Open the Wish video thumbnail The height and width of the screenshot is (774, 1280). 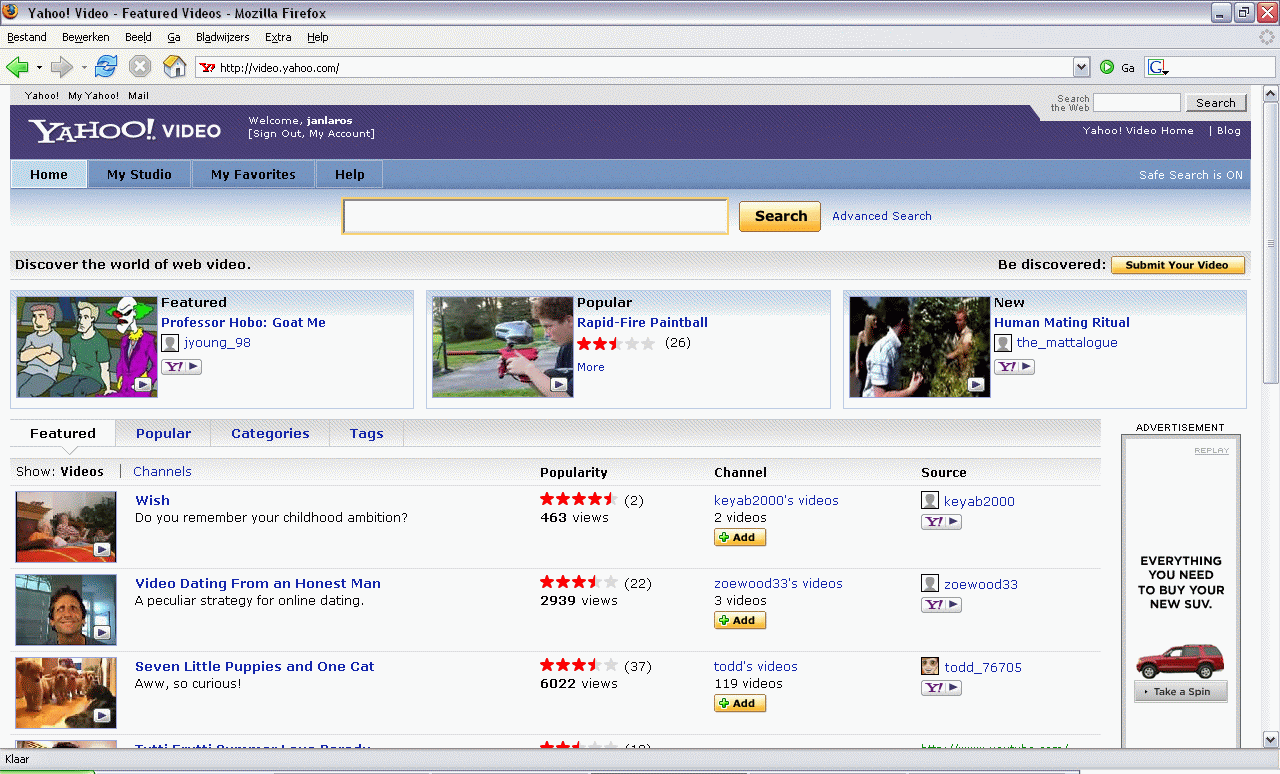click(66, 526)
